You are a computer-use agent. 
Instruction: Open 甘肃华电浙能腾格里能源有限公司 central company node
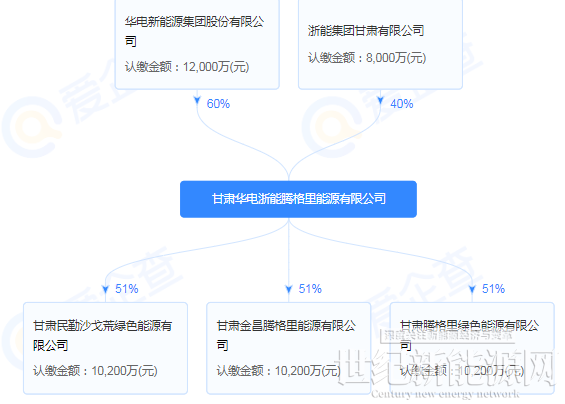[298, 199]
